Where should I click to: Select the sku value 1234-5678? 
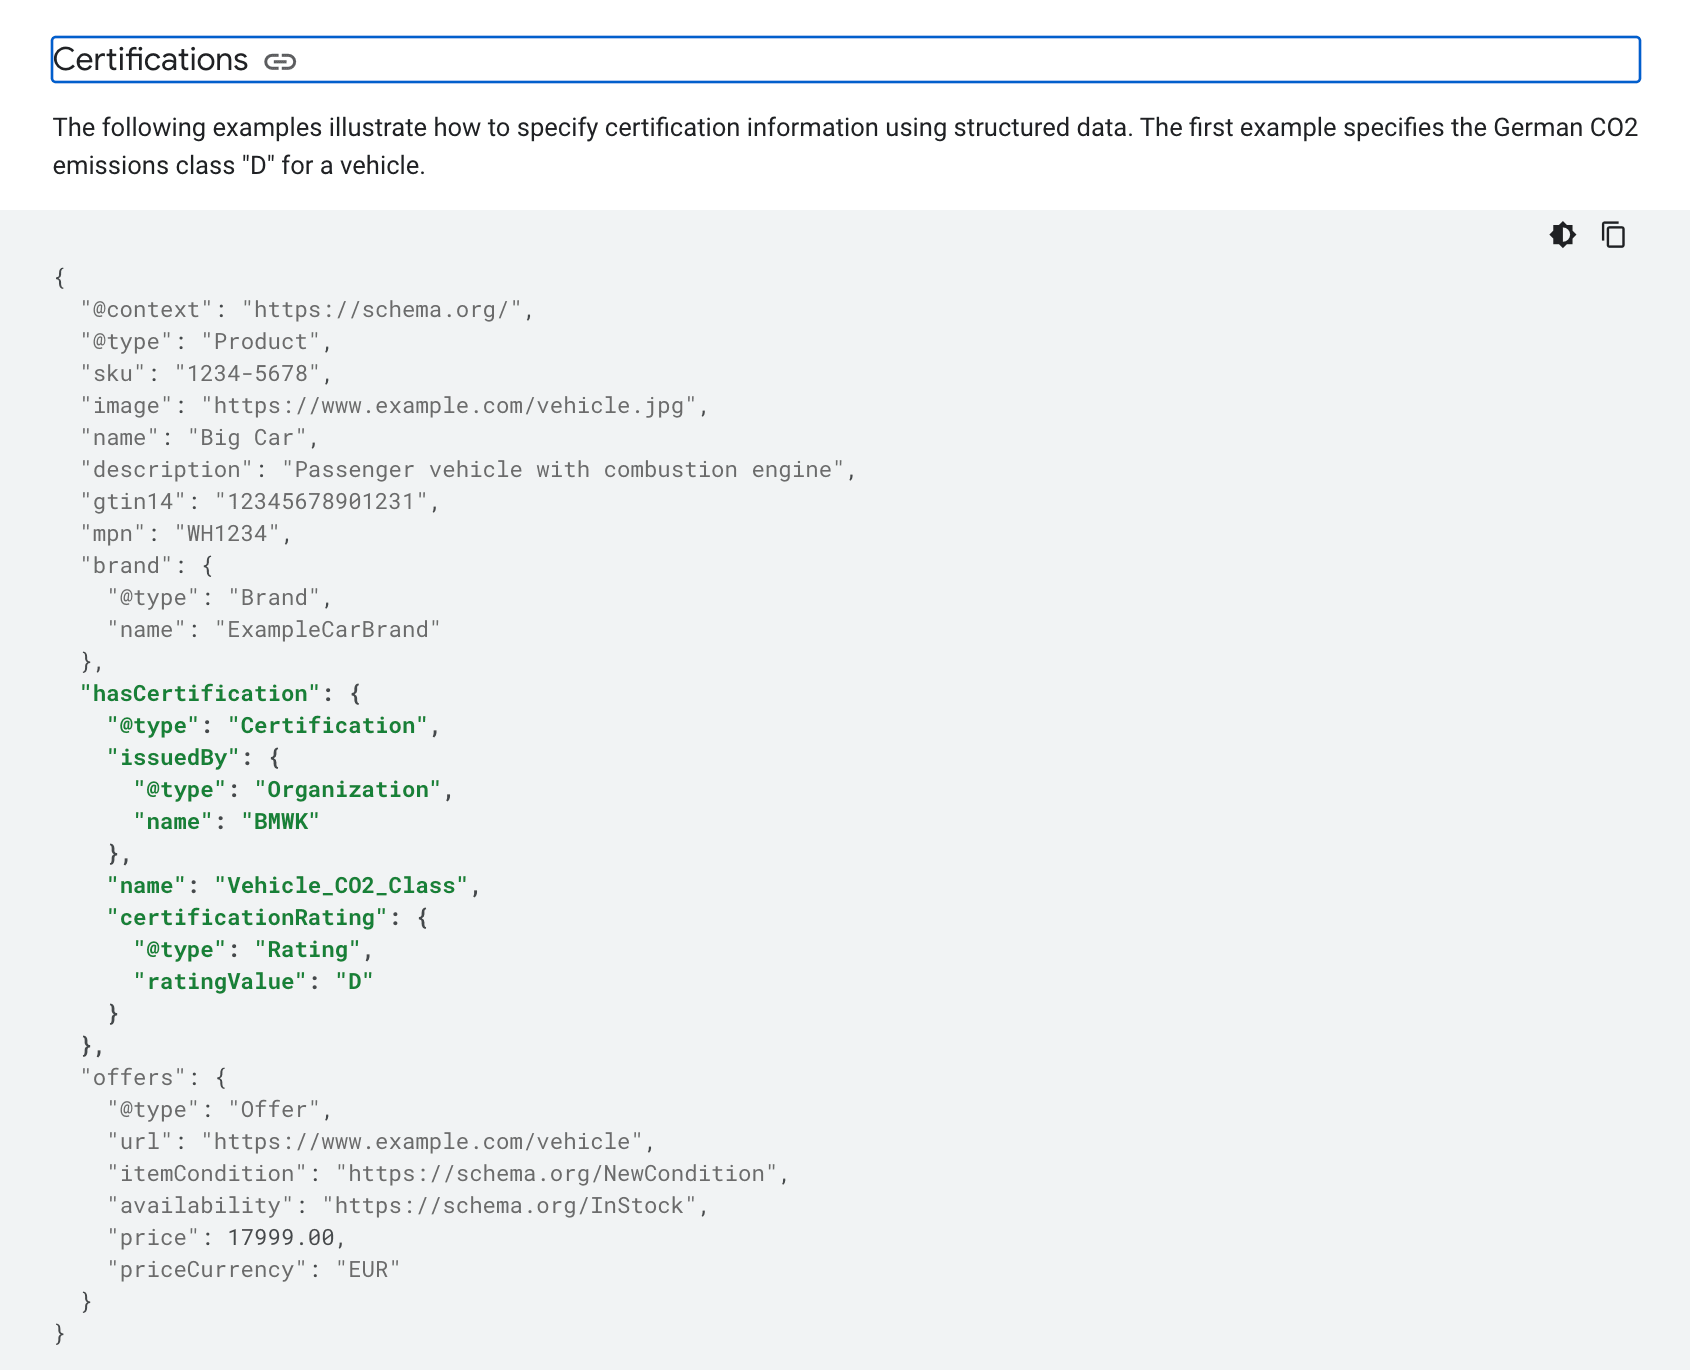click(x=250, y=373)
